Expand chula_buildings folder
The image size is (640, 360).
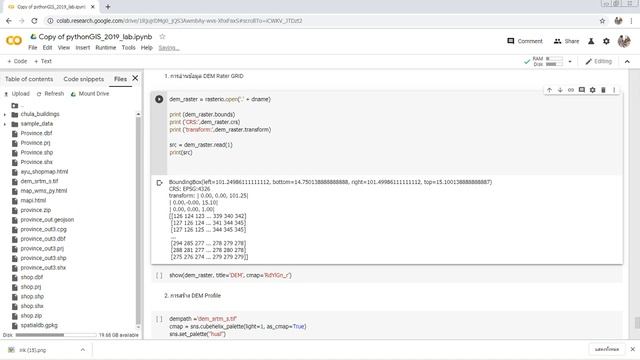(x=5, y=114)
